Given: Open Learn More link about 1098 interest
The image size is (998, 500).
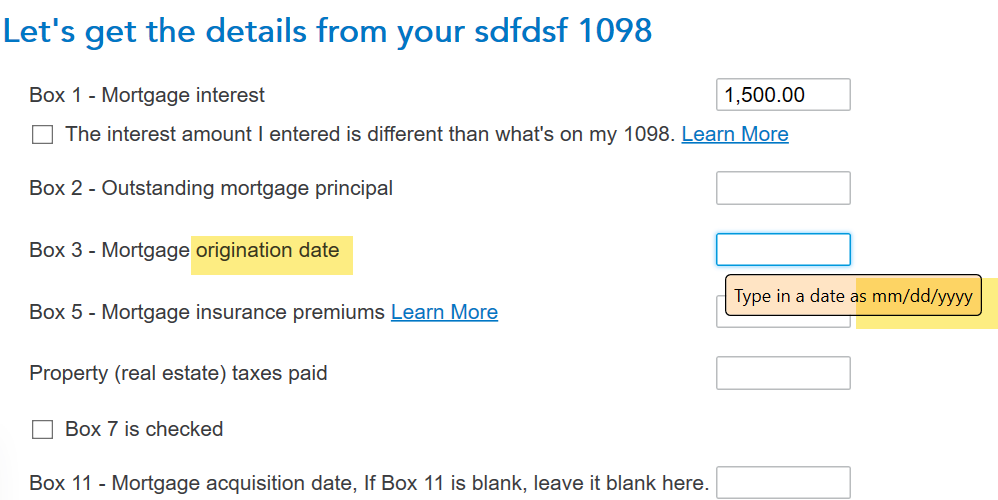Looking at the screenshot, I should [734, 134].
